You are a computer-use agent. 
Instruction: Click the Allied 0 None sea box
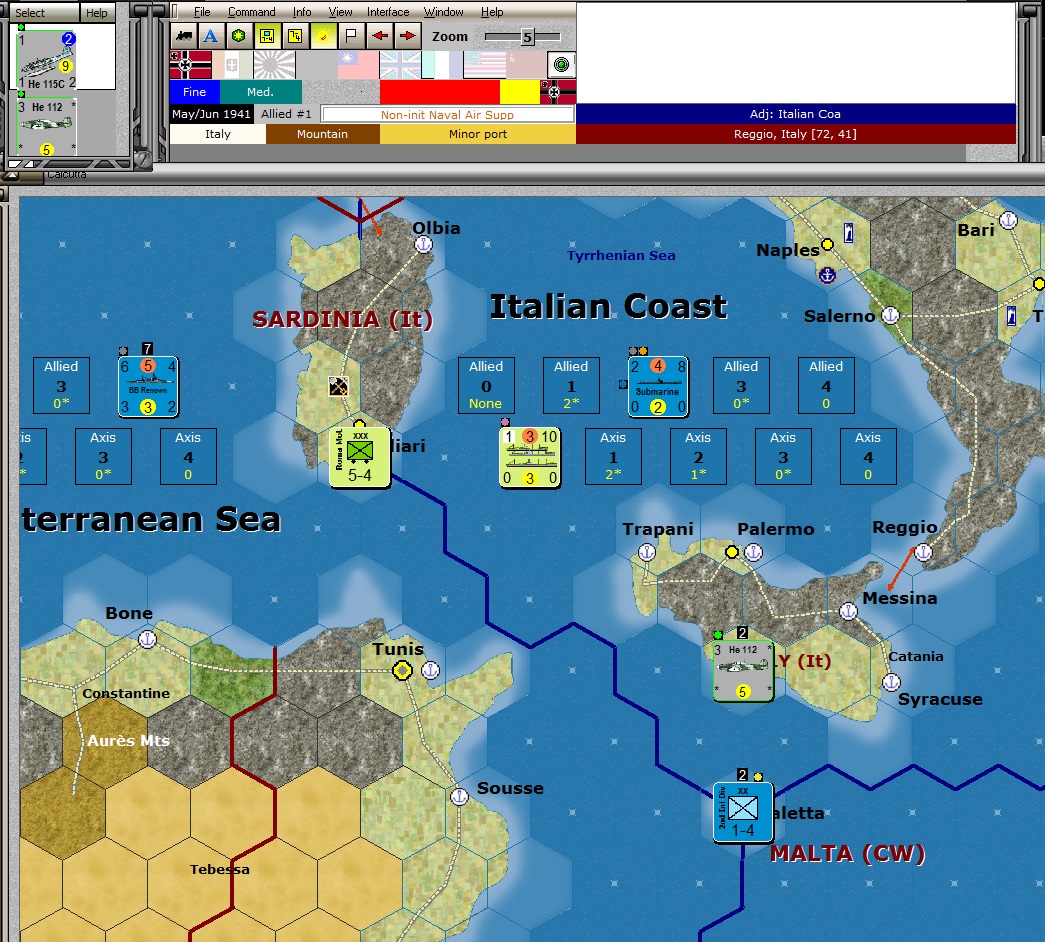[486, 385]
